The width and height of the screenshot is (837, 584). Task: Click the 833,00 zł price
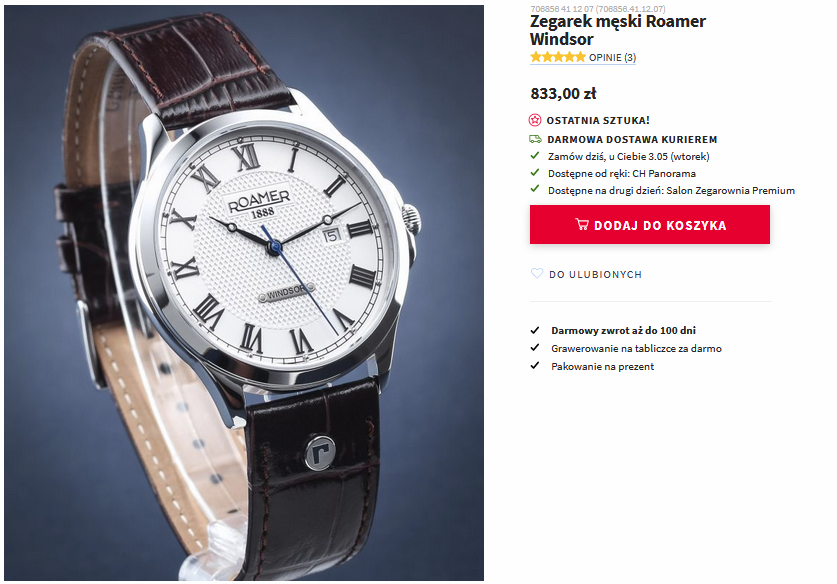563,93
